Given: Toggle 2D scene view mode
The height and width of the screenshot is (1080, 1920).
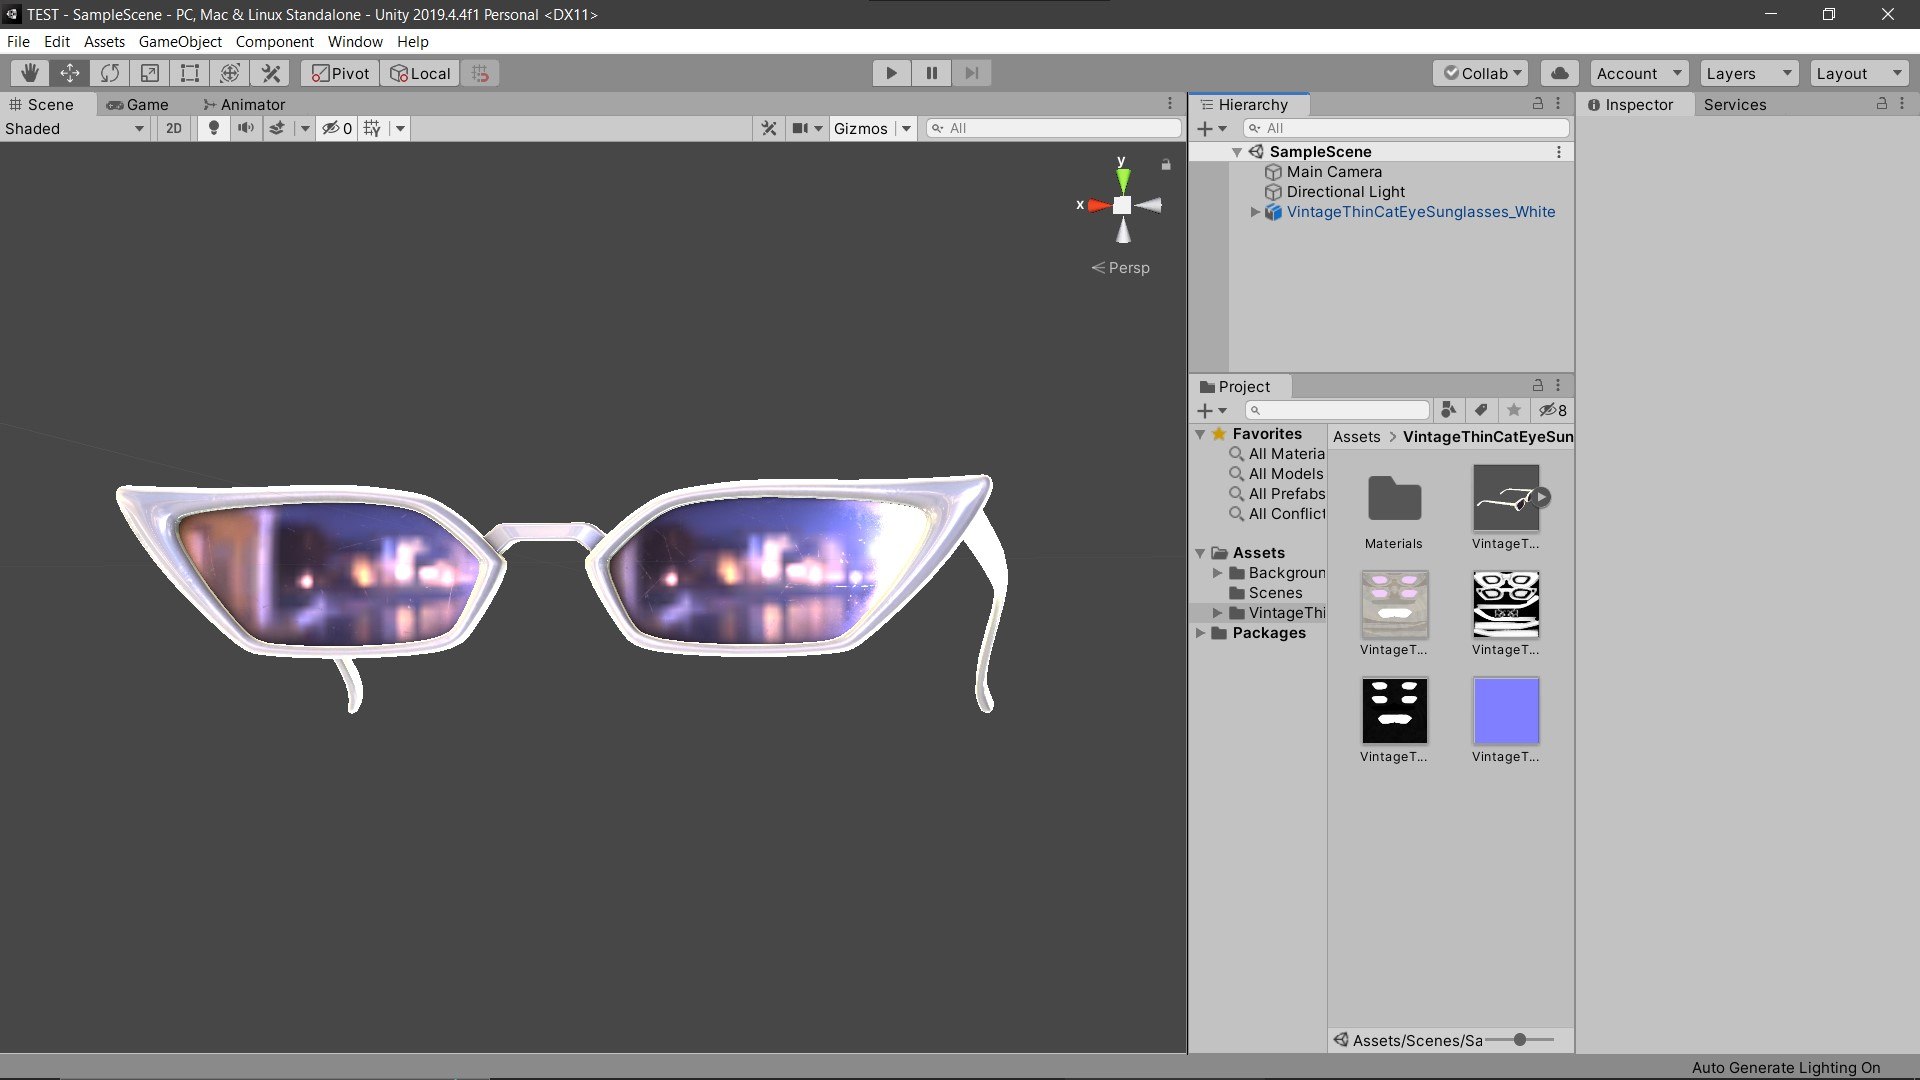Looking at the screenshot, I should click(174, 128).
